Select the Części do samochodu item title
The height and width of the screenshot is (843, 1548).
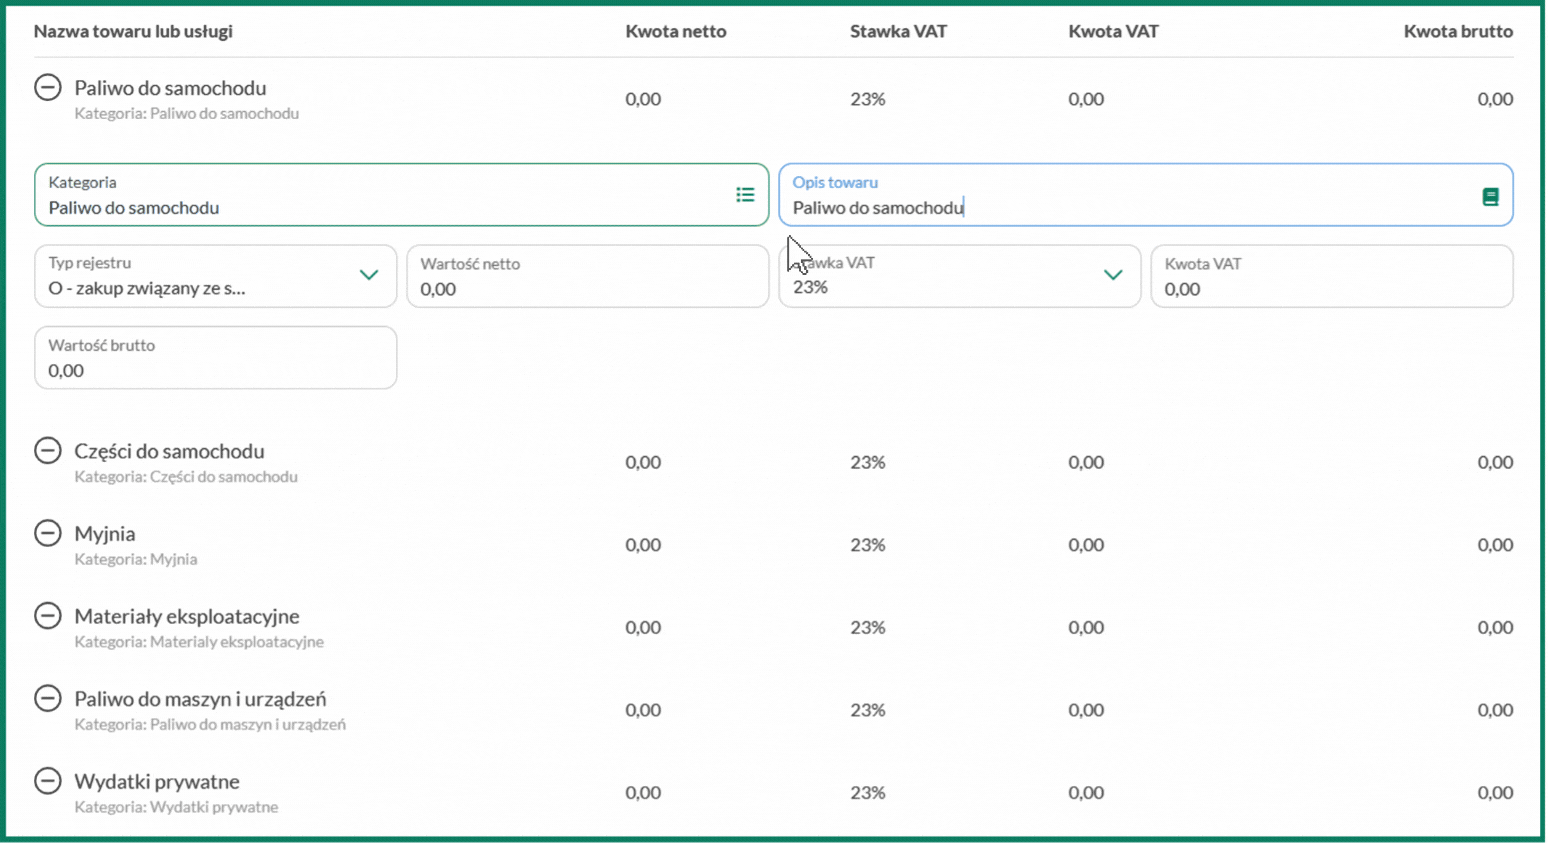pos(169,451)
